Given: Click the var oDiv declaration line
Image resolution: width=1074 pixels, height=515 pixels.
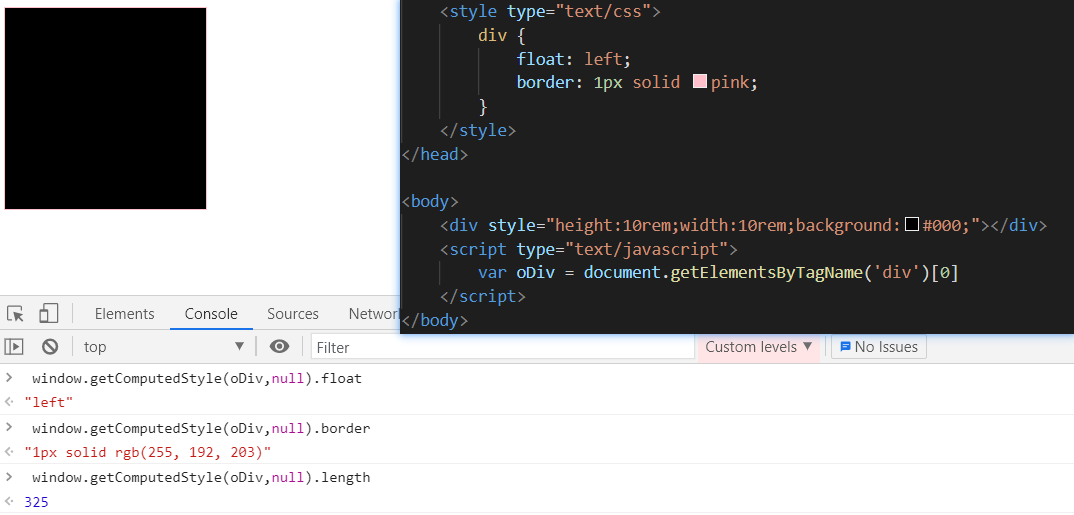Looking at the screenshot, I should pos(718,273).
